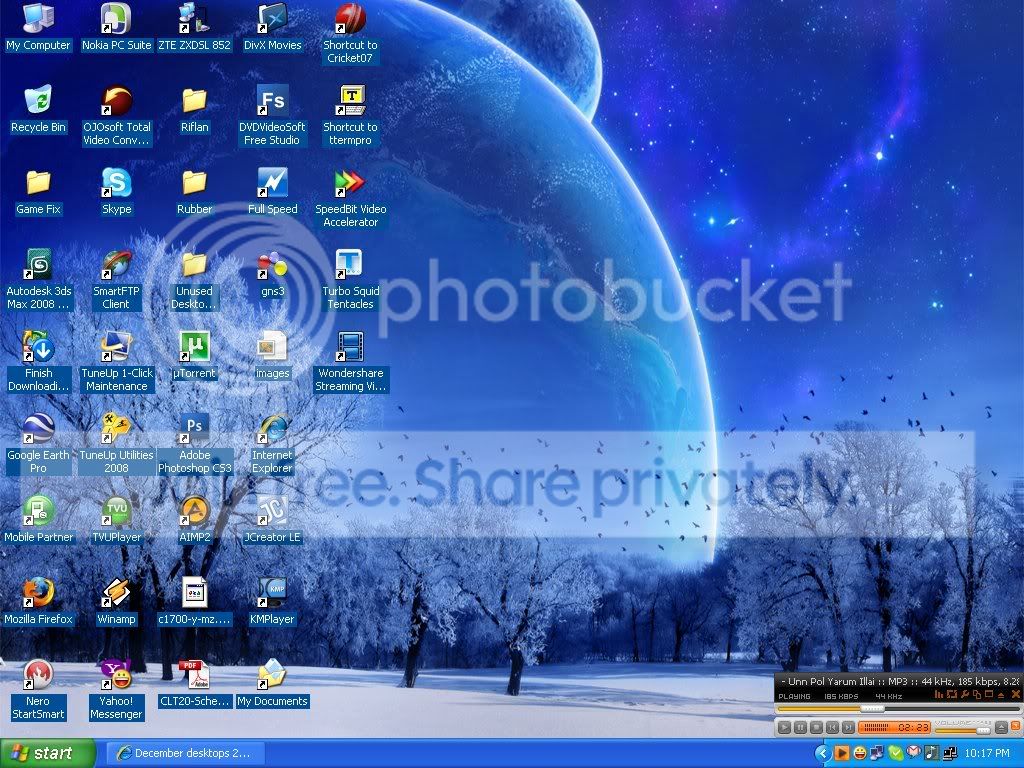1024x768 pixels.
Task: Select Wondershare Streaming Video icon
Action: (x=351, y=362)
